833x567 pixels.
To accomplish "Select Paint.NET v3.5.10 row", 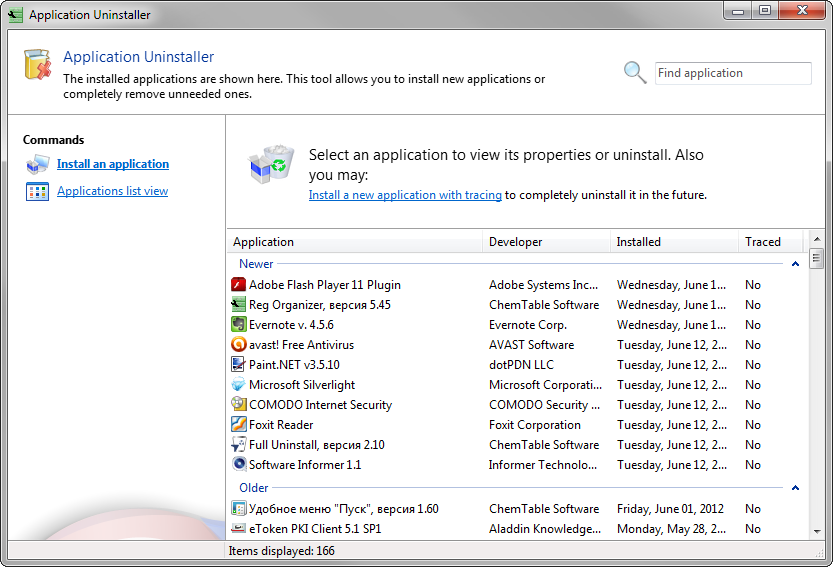I will tap(517, 365).
